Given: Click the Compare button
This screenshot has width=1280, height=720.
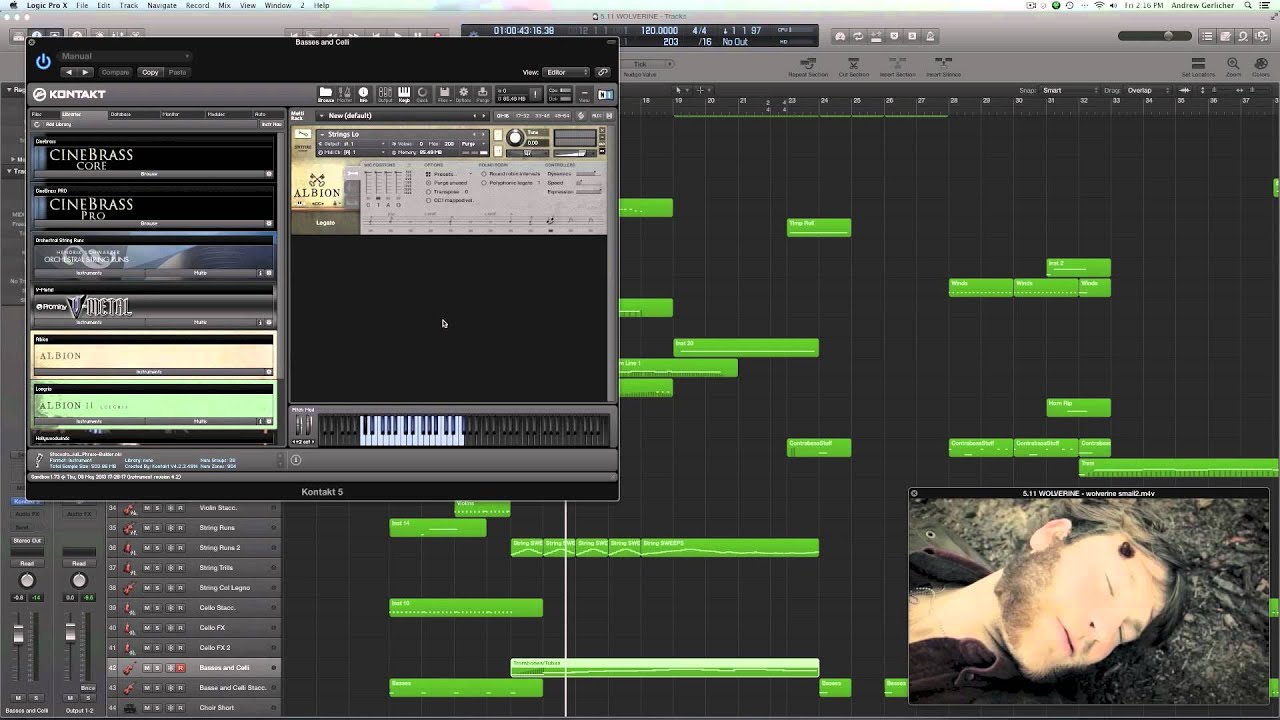Looking at the screenshot, I should tap(115, 72).
